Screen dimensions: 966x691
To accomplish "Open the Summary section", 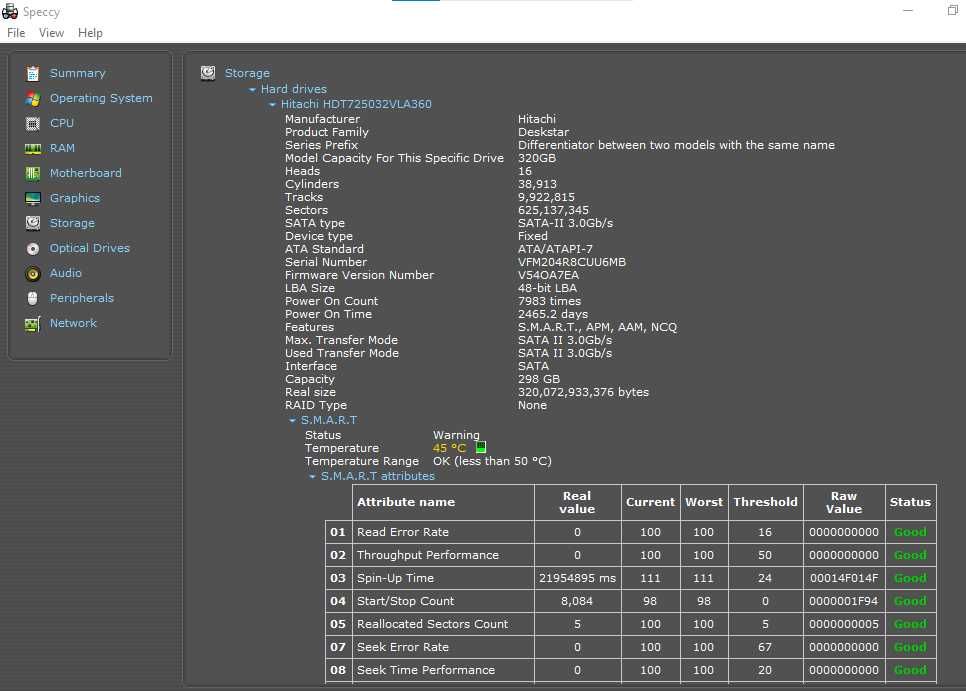I will [x=78, y=73].
